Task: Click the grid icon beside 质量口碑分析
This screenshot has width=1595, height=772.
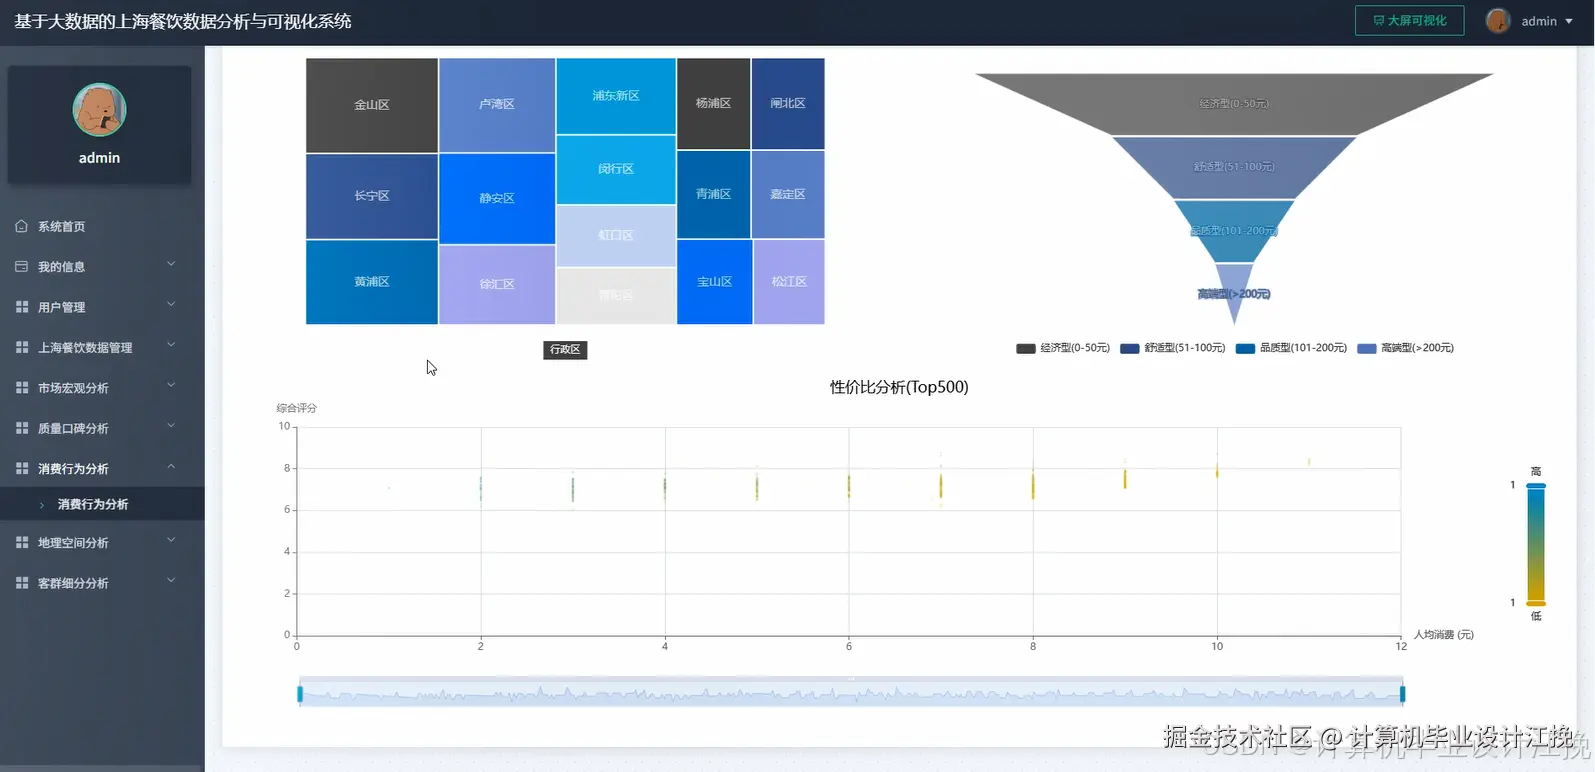Action: coord(22,428)
